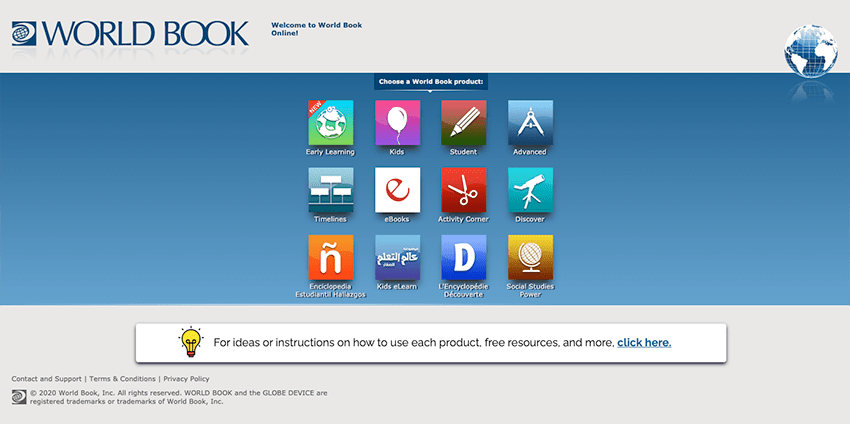Open the Timelines product icon
Screen dimensions: 850x424
(x=331, y=190)
